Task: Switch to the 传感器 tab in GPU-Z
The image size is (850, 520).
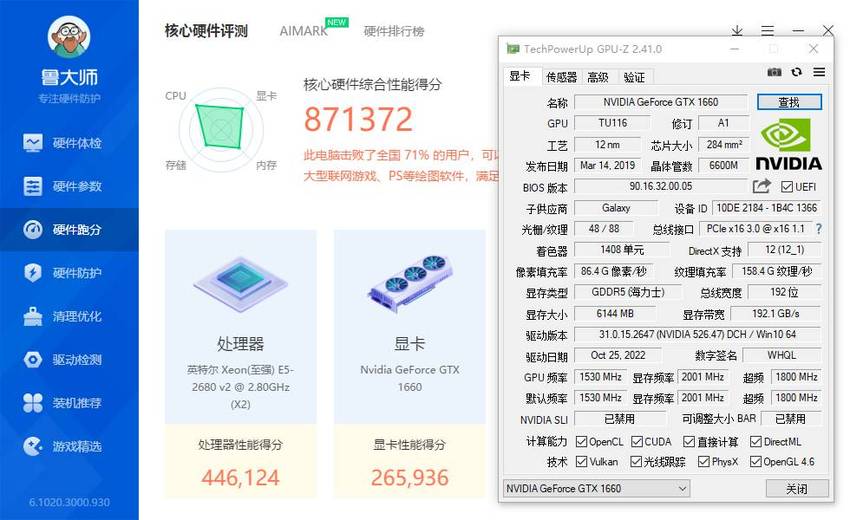Action: click(x=561, y=78)
